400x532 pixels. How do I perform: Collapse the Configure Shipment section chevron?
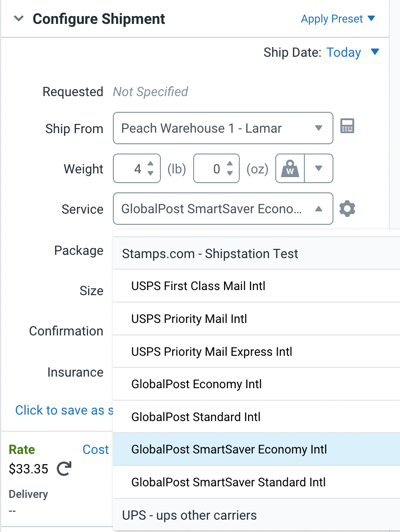(19, 18)
